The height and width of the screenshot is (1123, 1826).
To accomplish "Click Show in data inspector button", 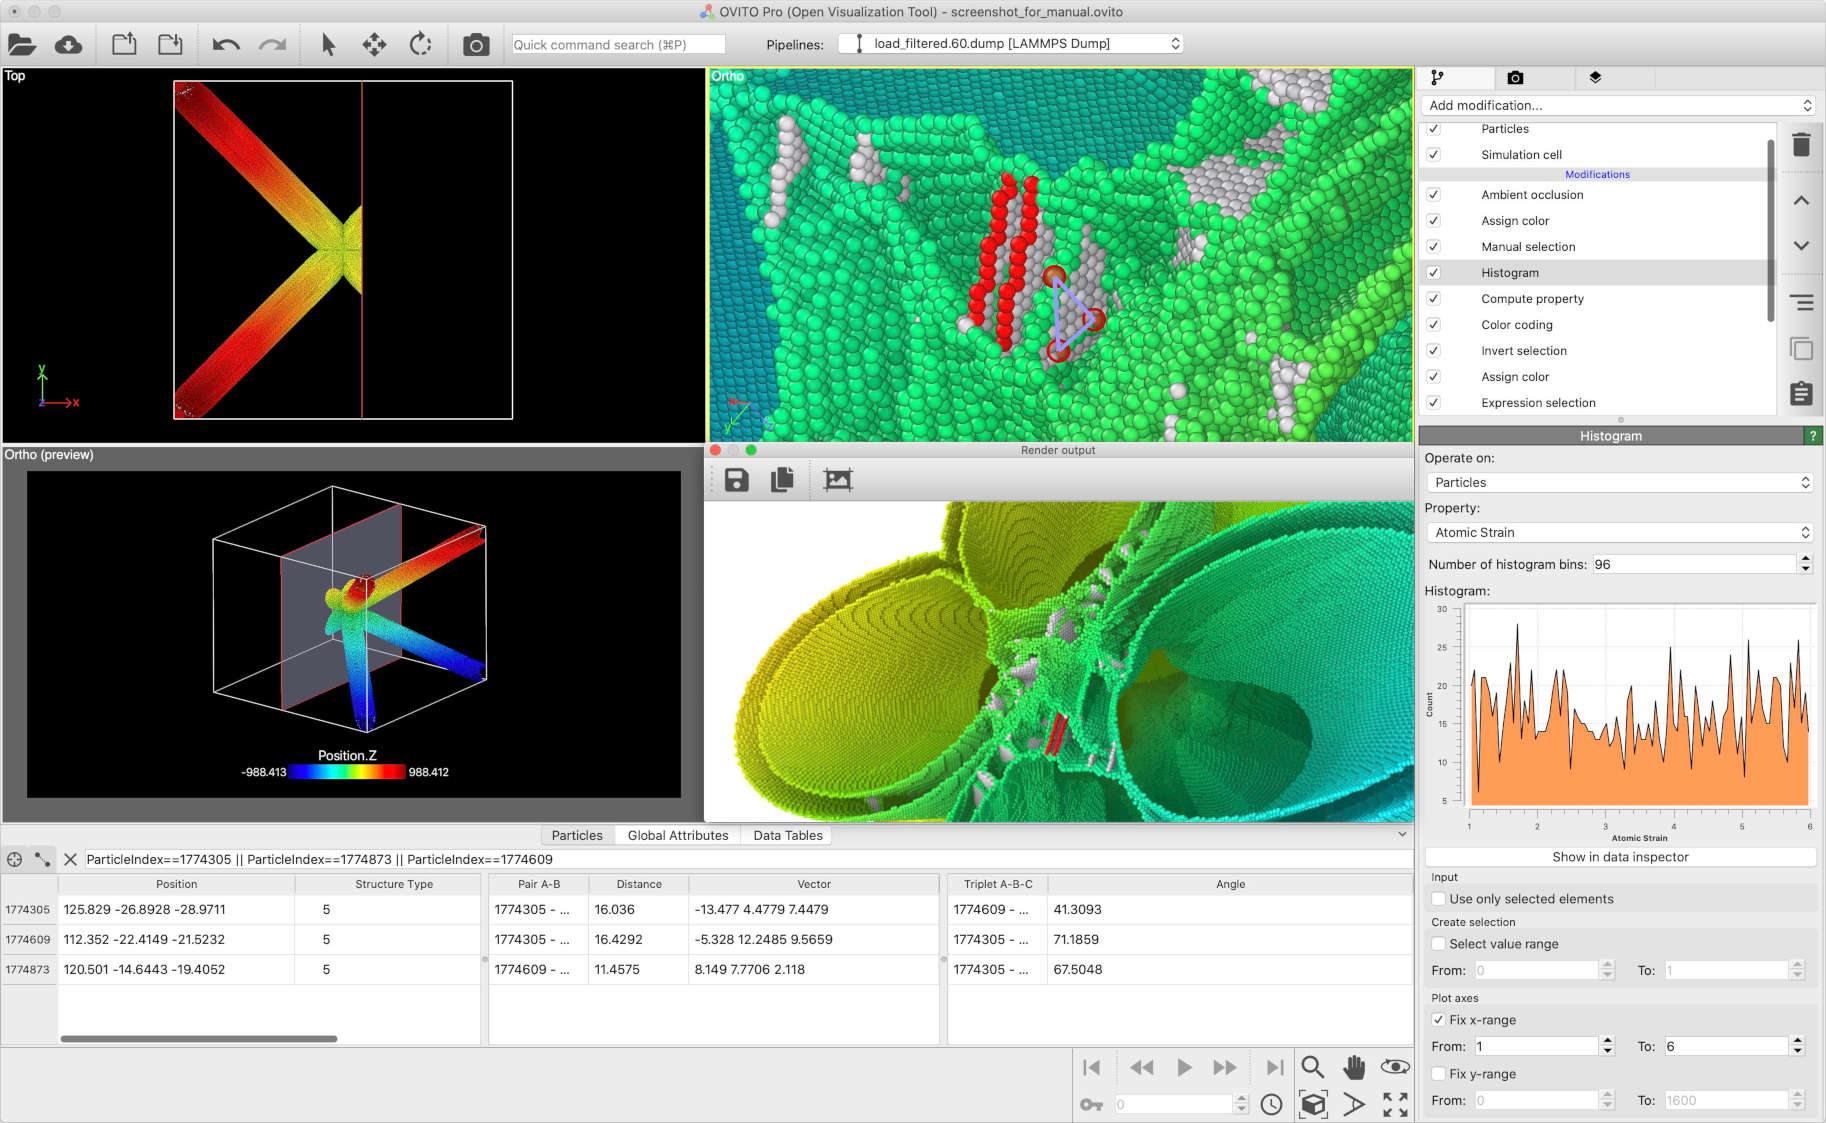I will click(1619, 857).
